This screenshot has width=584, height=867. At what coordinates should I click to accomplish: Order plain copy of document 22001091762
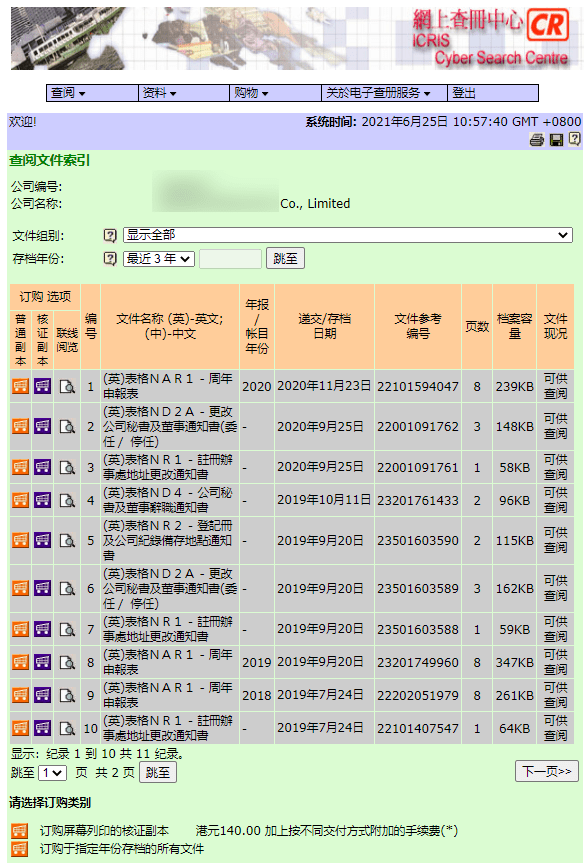click(20, 426)
